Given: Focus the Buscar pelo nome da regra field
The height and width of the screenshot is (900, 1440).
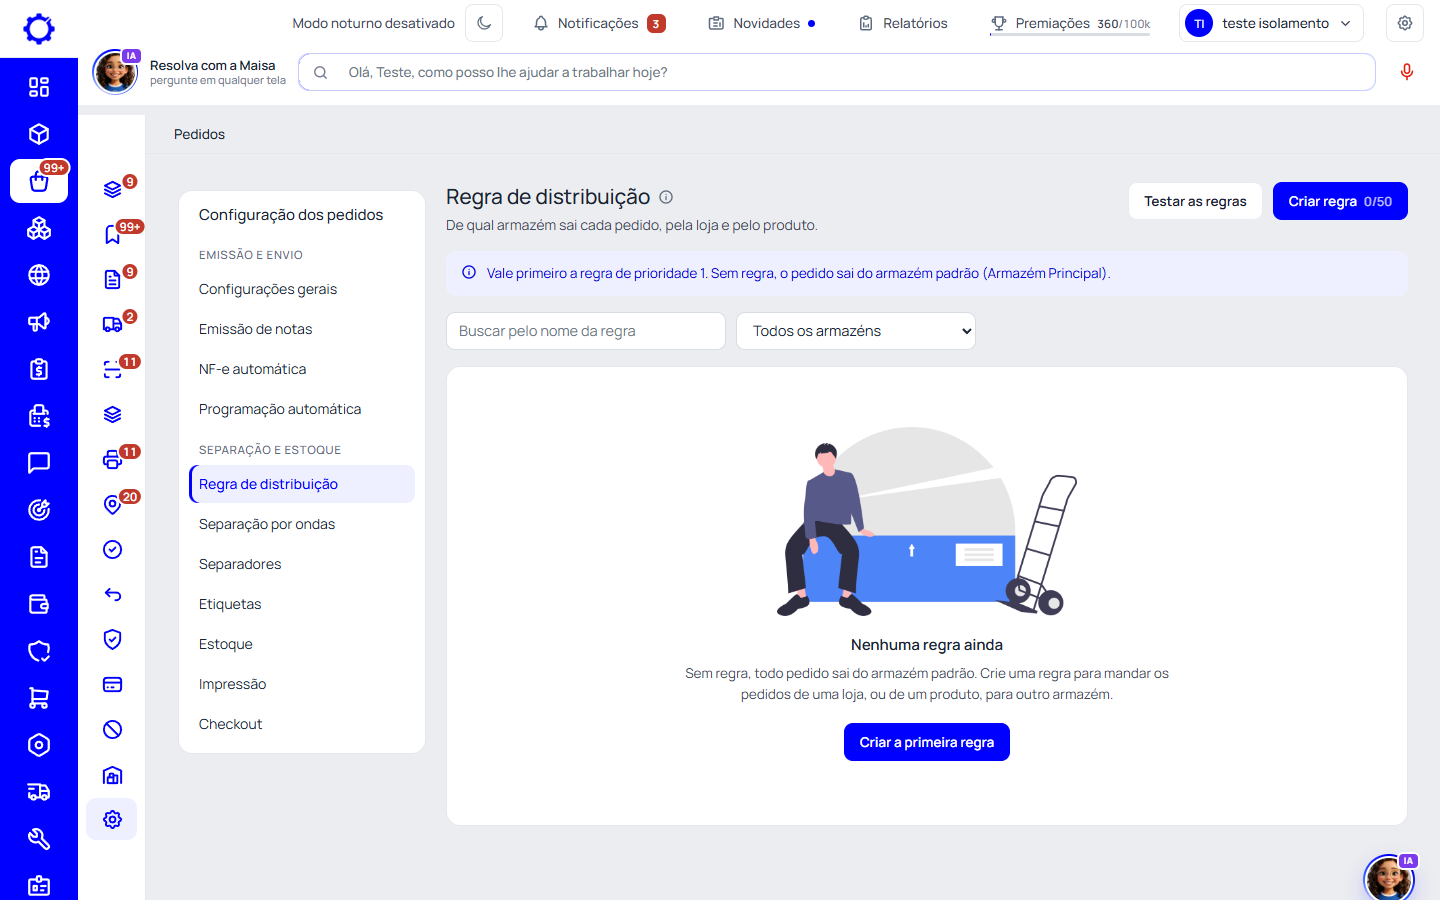Looking at the screenshot, I should click(x=586, y=331).
